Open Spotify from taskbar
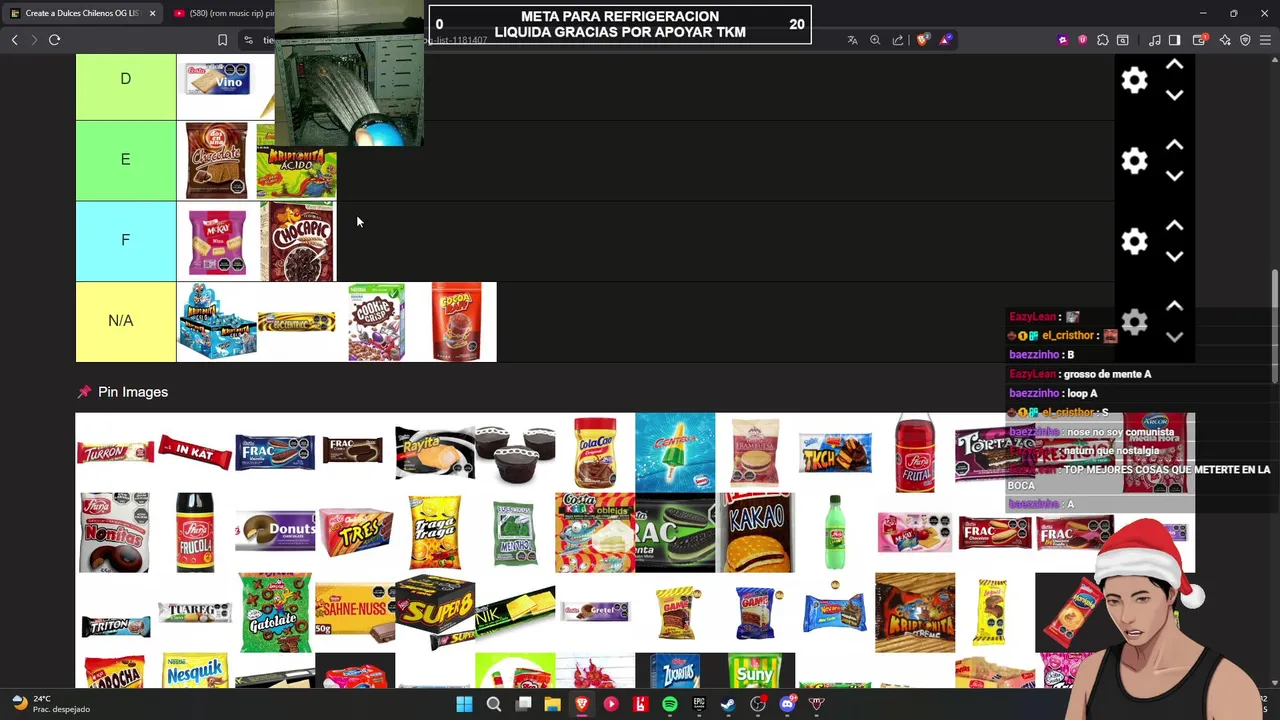The image size is (1280, 720). pos(670,704)
